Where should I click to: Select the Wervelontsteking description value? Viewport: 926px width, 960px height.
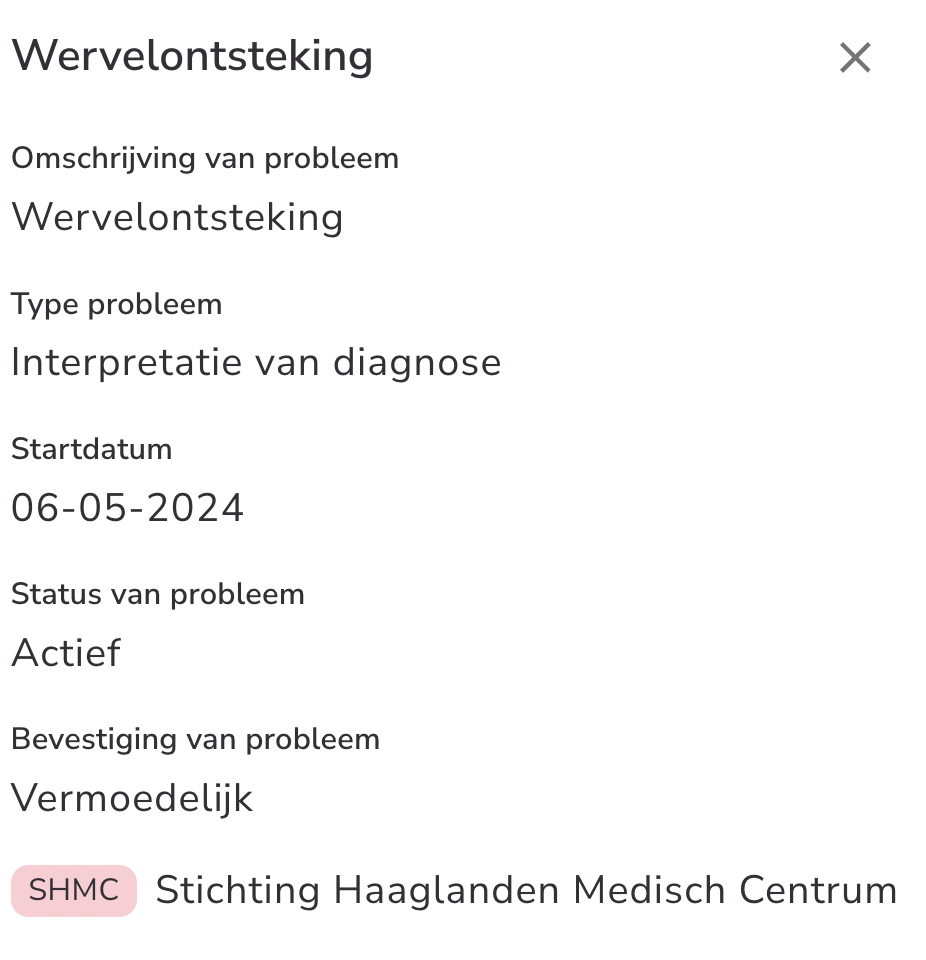coord(177,217)
